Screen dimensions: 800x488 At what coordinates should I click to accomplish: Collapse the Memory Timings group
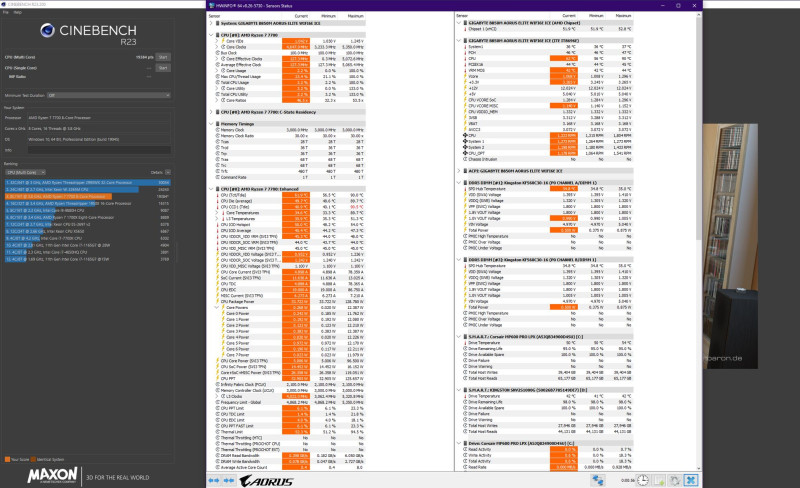[211, 124]
